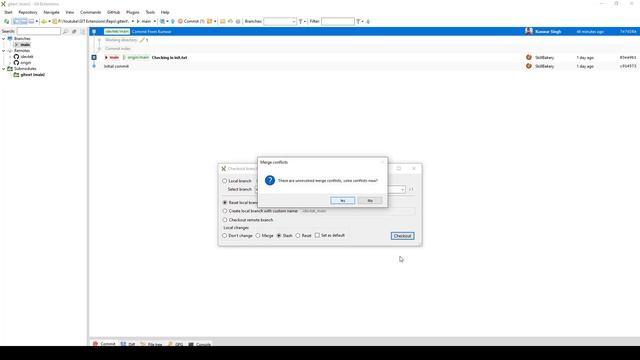Select the Local branch radio button

tap(224, 181)
